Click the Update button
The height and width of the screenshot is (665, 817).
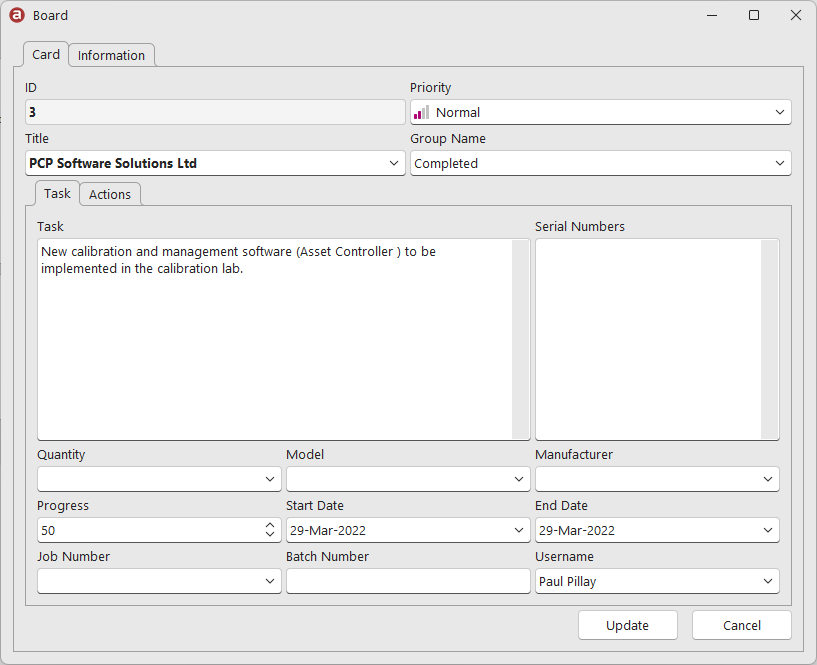coord(627,625)
